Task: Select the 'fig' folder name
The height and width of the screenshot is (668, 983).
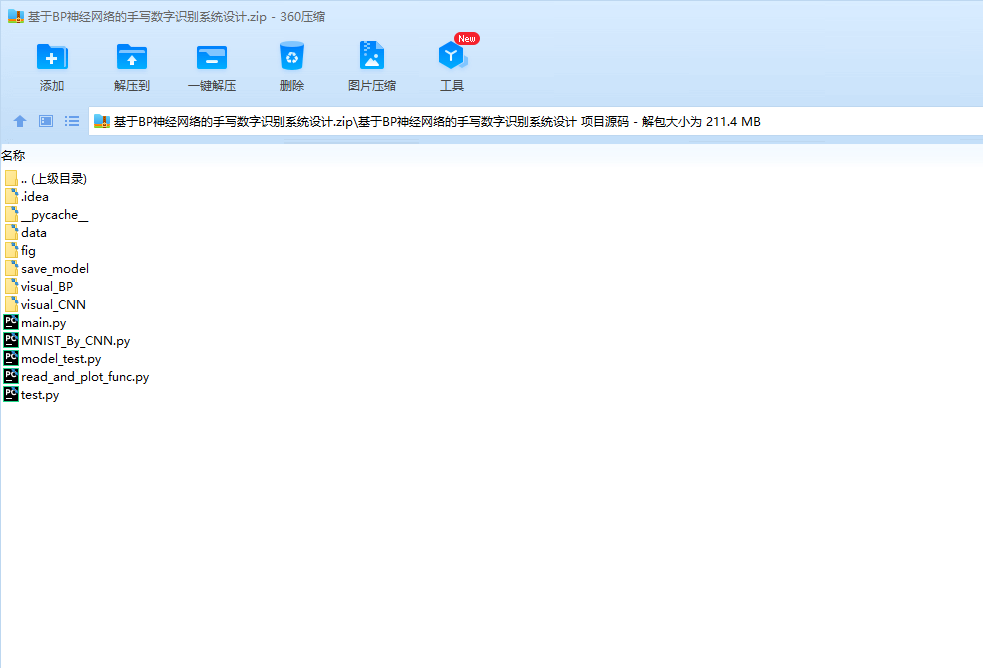Action: (28, 251)
